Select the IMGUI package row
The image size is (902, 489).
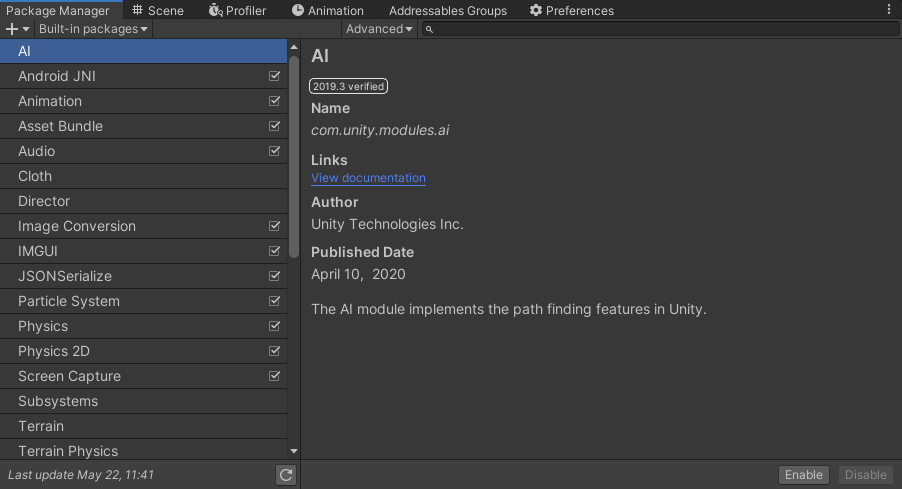(143, 251)
